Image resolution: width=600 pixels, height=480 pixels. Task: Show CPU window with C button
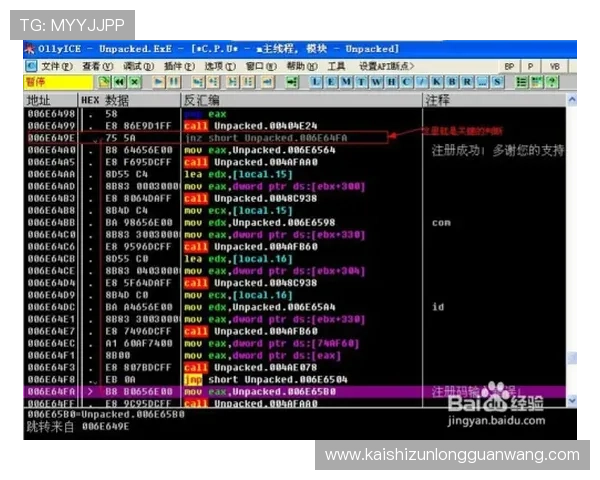pos(406,82)
